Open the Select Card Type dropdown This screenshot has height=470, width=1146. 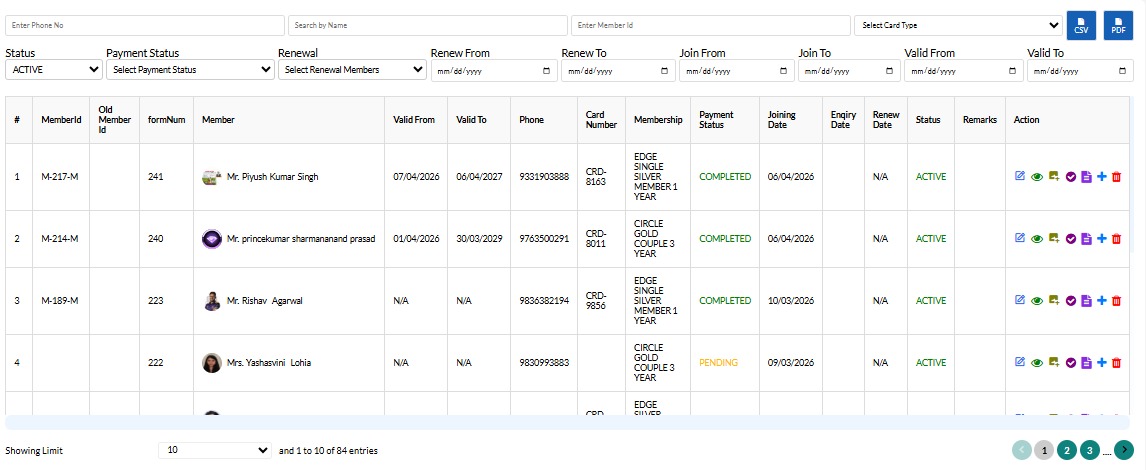pos(958,25)
